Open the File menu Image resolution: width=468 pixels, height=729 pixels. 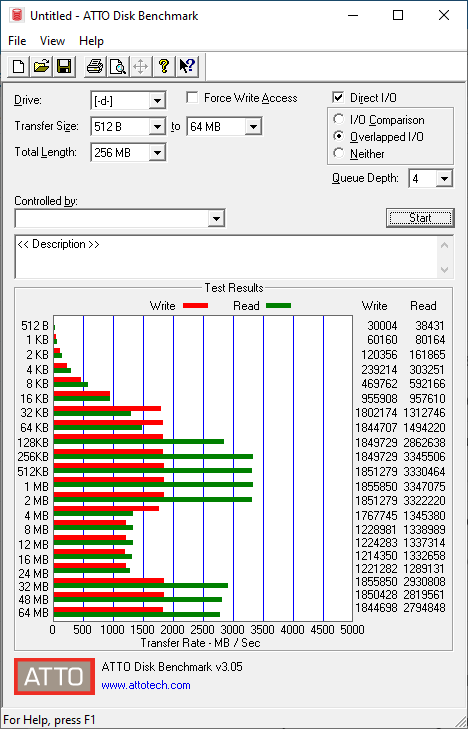click(x=17, y=41)
